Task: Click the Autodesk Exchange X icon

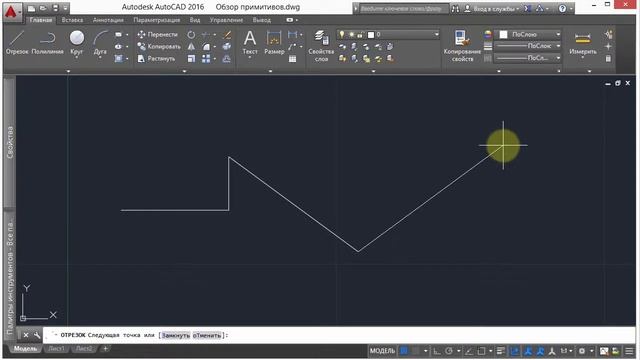Action: (x=528, y=9)
